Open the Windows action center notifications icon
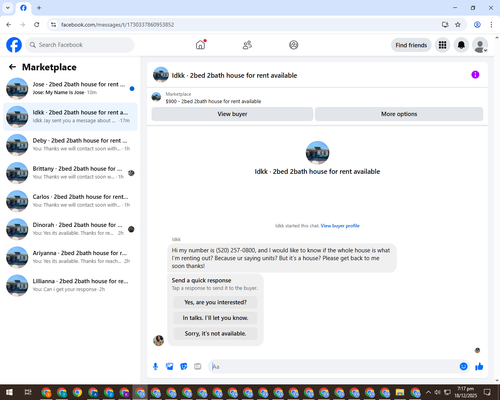The image size is (500, 400). coord(487,392)
